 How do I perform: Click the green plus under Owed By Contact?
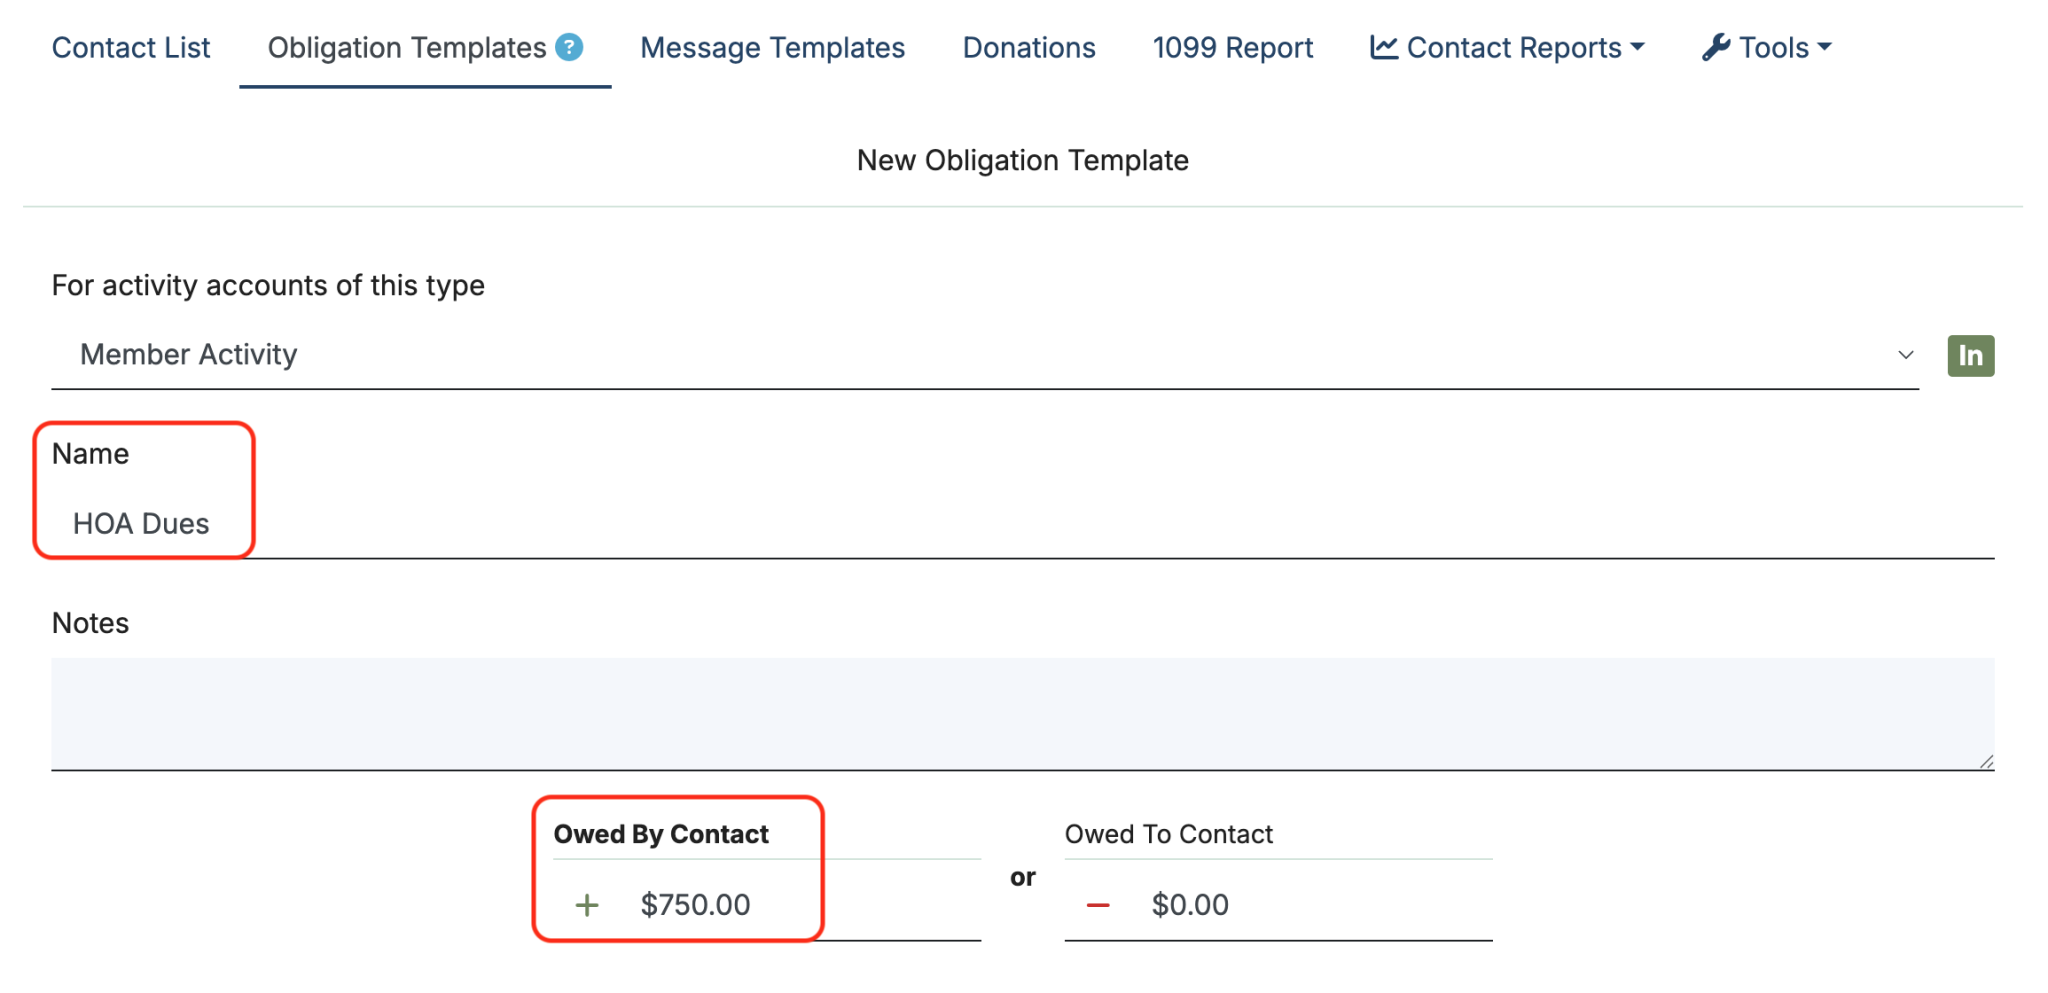pos(587,905)
